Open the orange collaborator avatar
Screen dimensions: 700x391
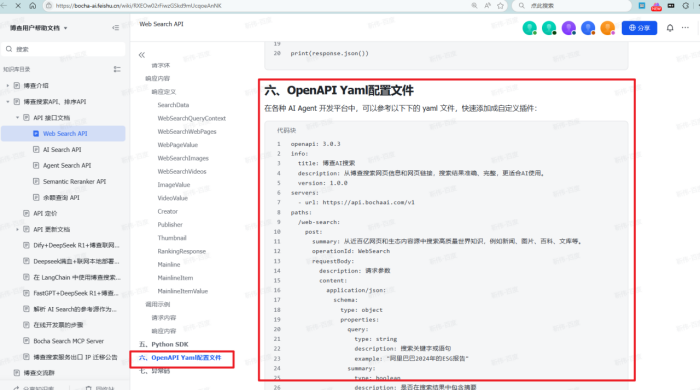coord(608,28)
